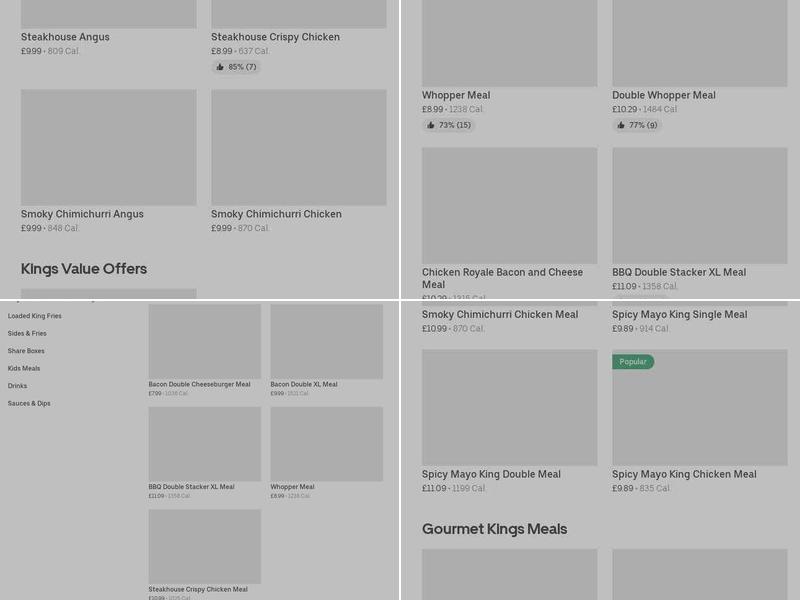Select Drinks in the category list
Image resolution: width=800 pixels, height=600 pixels.
coord(17,386)
